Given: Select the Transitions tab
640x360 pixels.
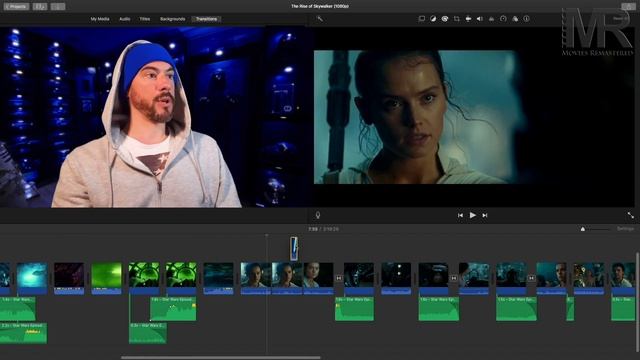Looking at the screenshot, I should pyautogui.click(x=207, y=19).
